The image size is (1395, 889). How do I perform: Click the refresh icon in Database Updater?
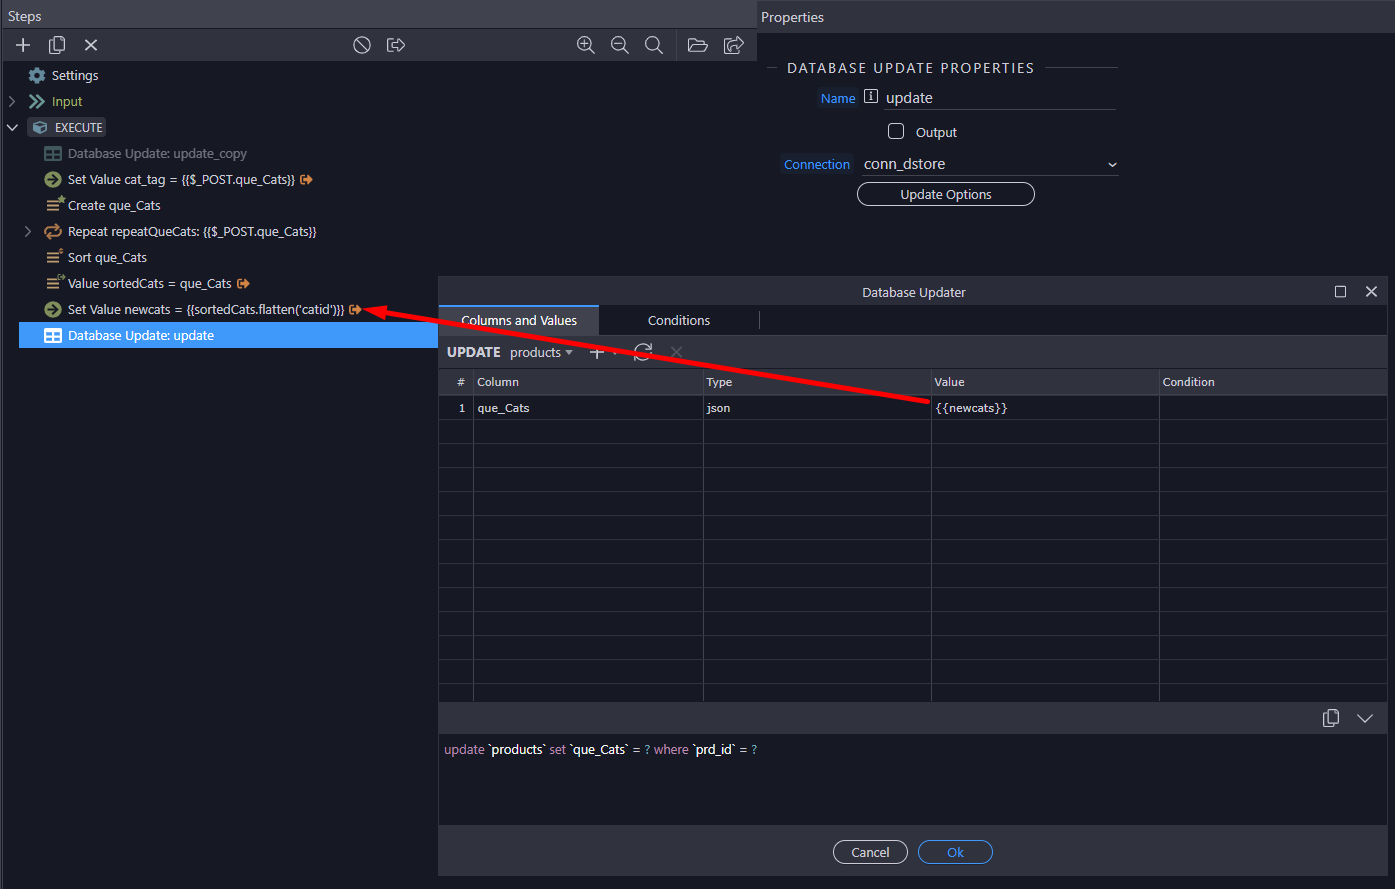(643, 352)
